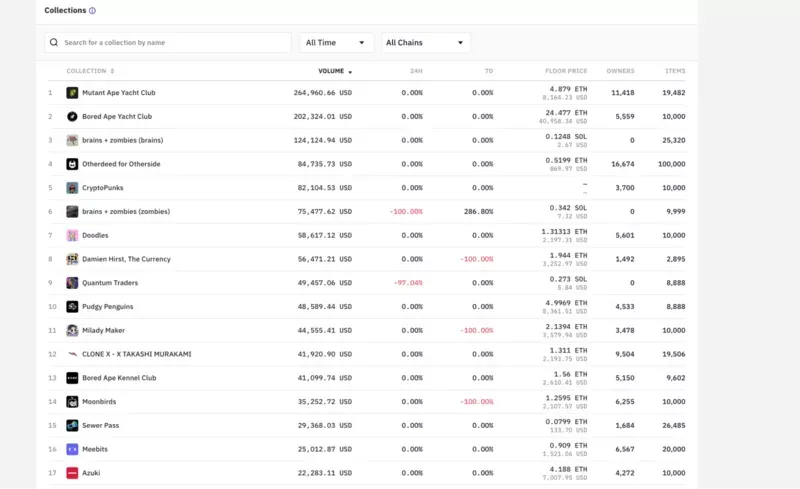Sort by Items column header
Screen dimensions: 800x489
pos(676,71)
